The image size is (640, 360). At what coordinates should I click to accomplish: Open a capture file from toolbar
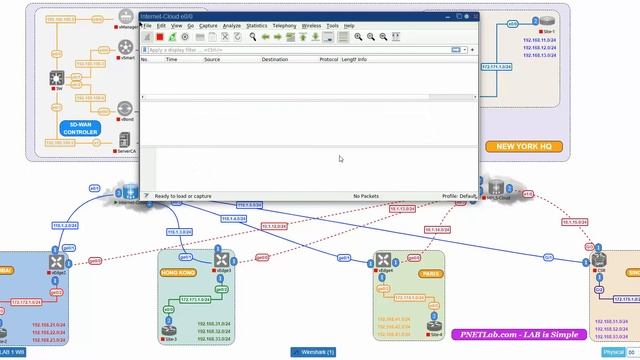pos(200,37)
